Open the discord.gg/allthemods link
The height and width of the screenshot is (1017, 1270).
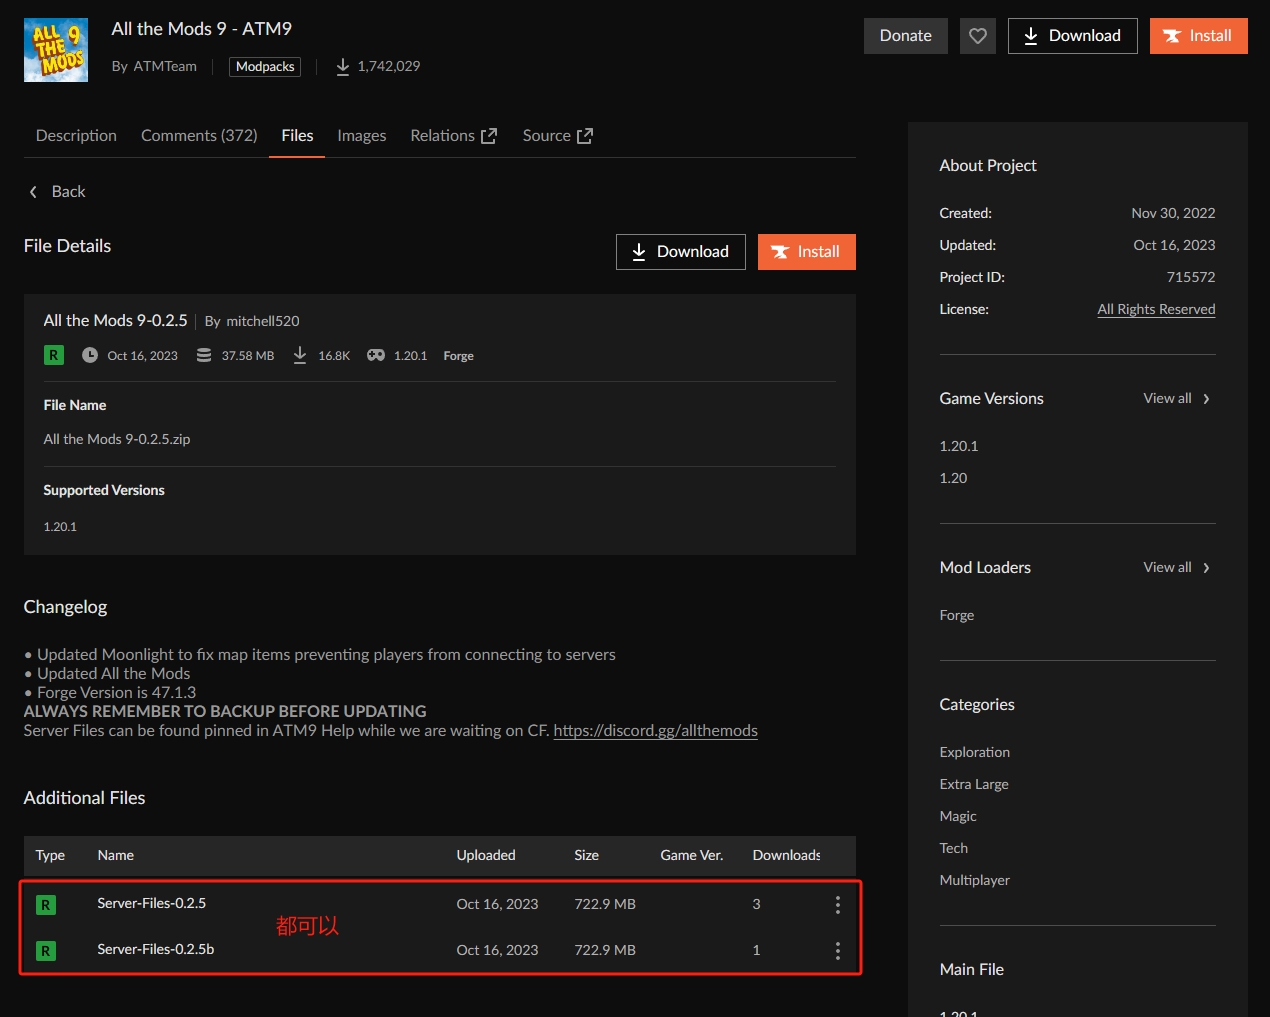click(x=655, y=731)
